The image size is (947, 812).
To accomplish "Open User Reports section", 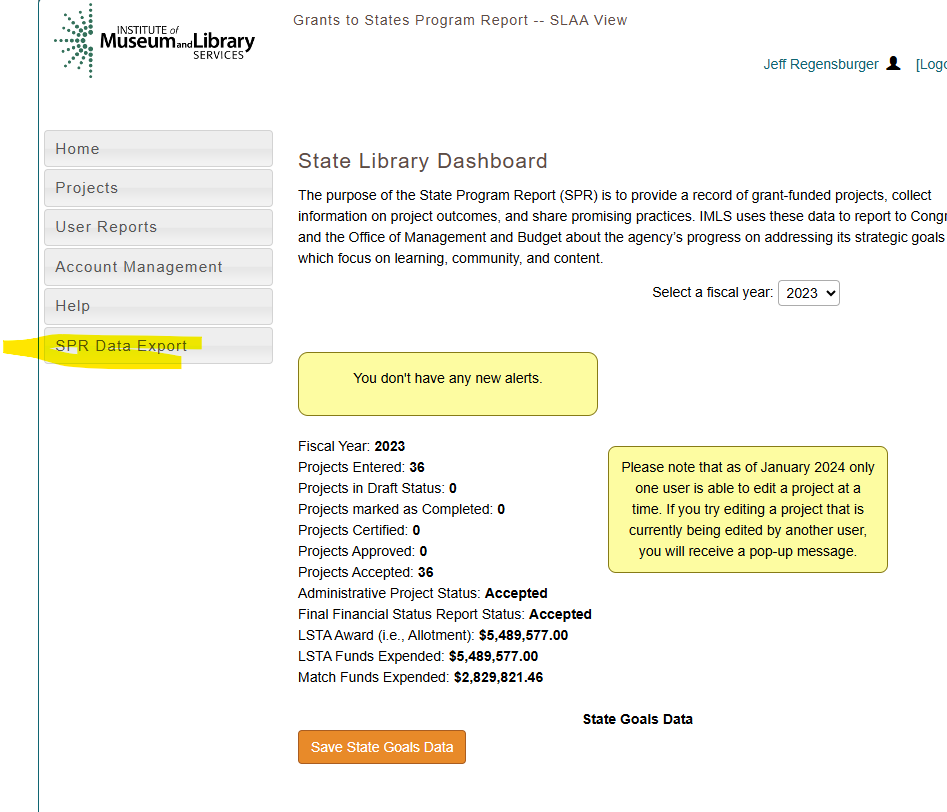I will point(158,227).
